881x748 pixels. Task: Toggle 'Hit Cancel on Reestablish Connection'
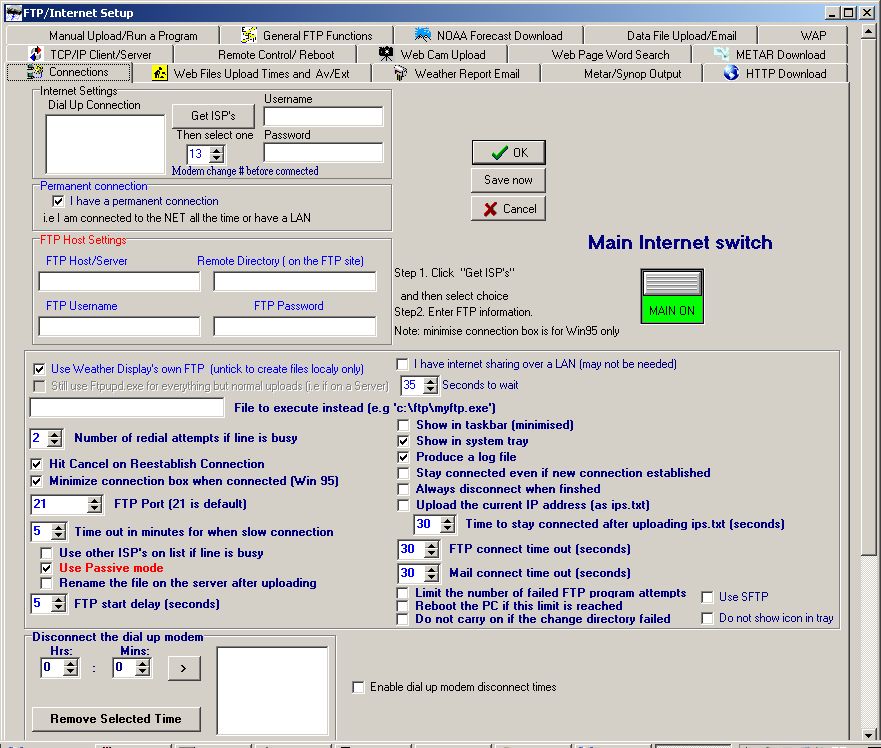pos(37,464)
